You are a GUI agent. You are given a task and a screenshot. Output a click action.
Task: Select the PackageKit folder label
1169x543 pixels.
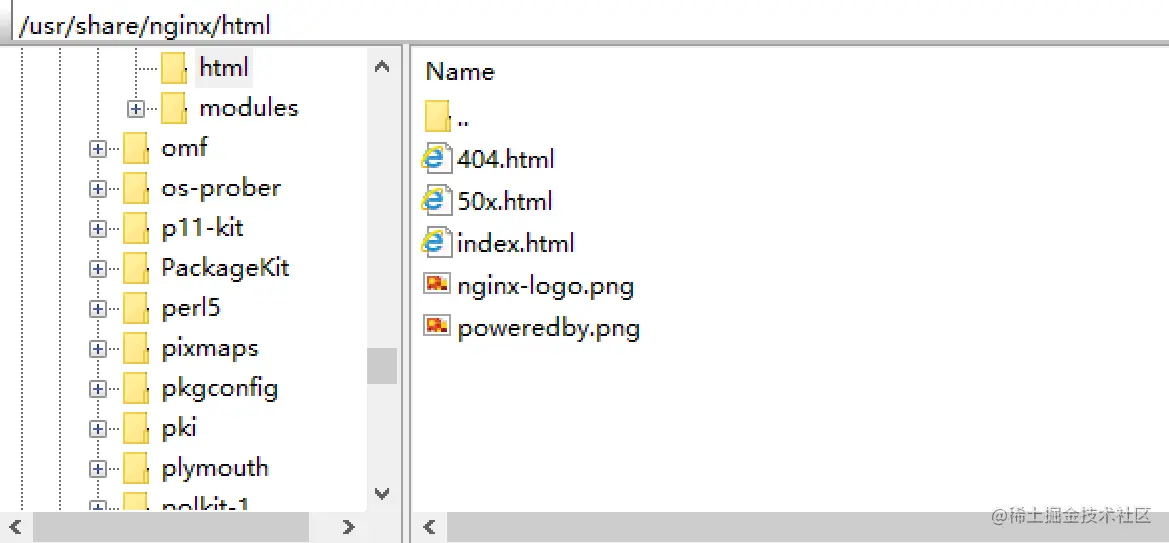225,268
